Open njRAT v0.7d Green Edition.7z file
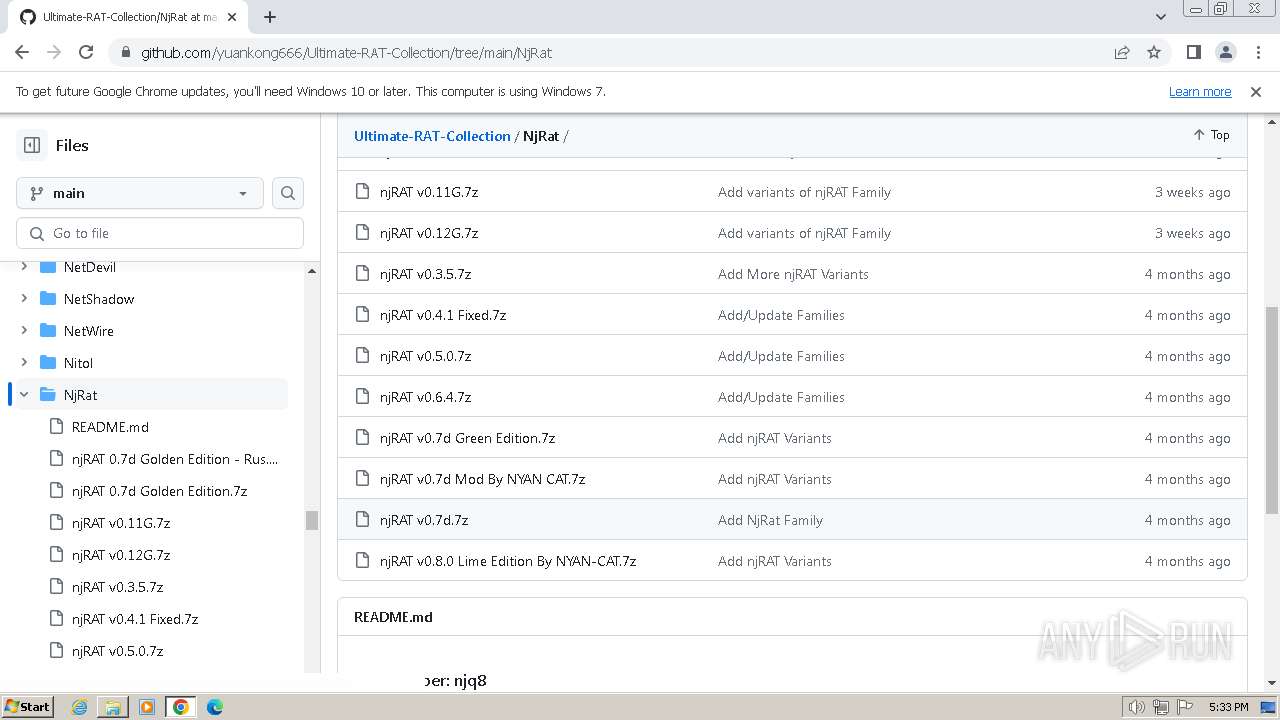This screenshot has height=720, width=1280. pos(467,438)
